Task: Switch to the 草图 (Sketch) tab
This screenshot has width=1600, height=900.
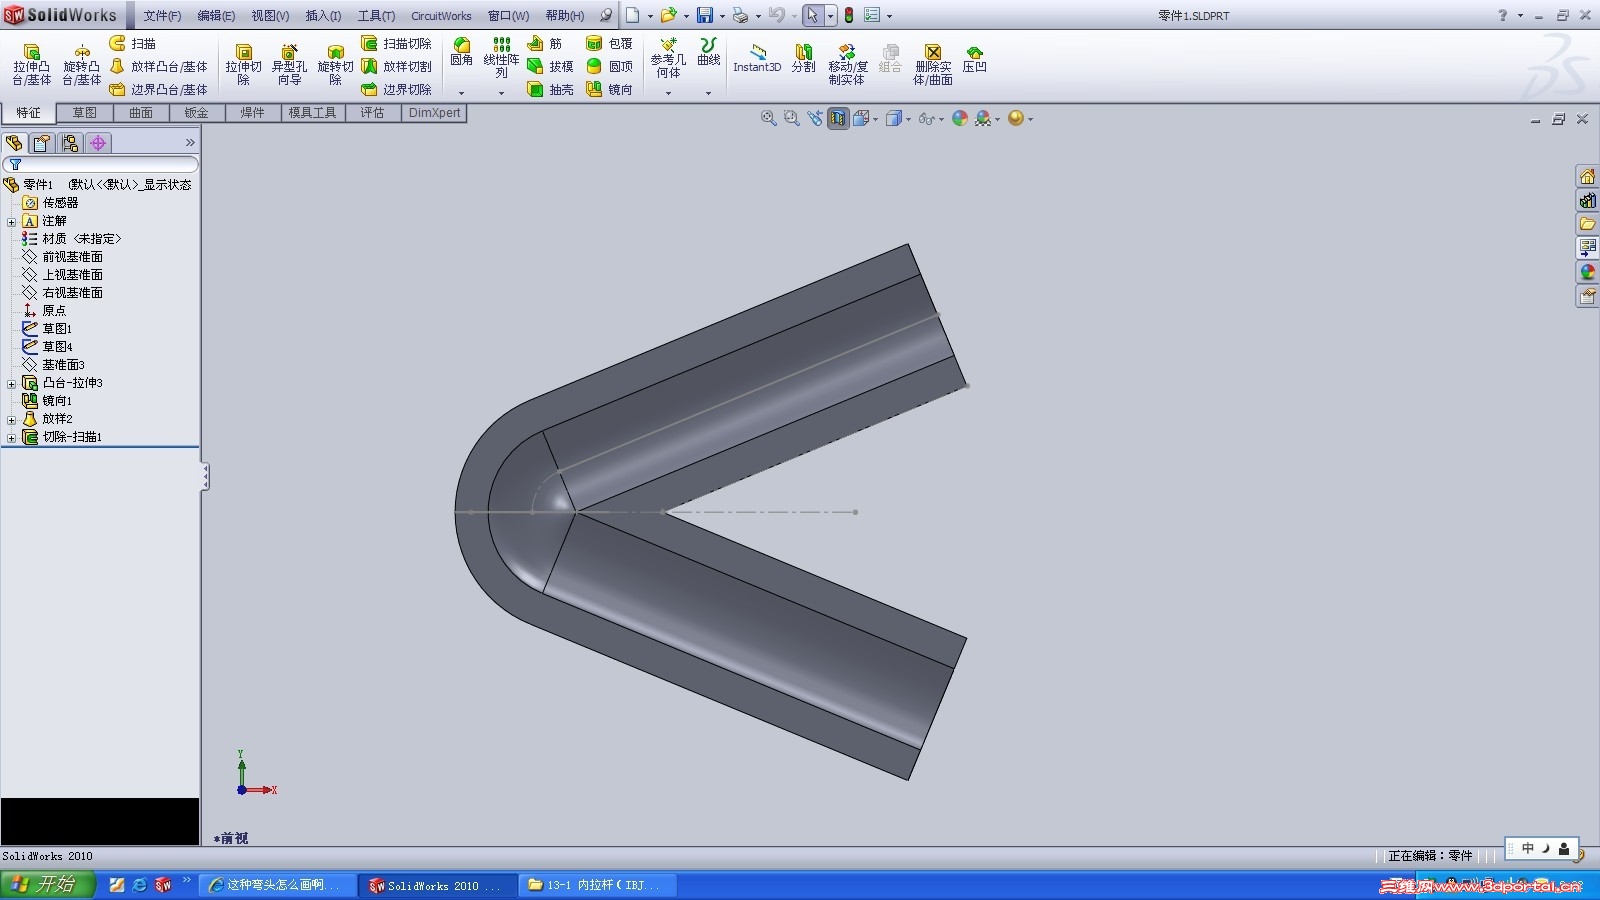Action: [85, 113]
